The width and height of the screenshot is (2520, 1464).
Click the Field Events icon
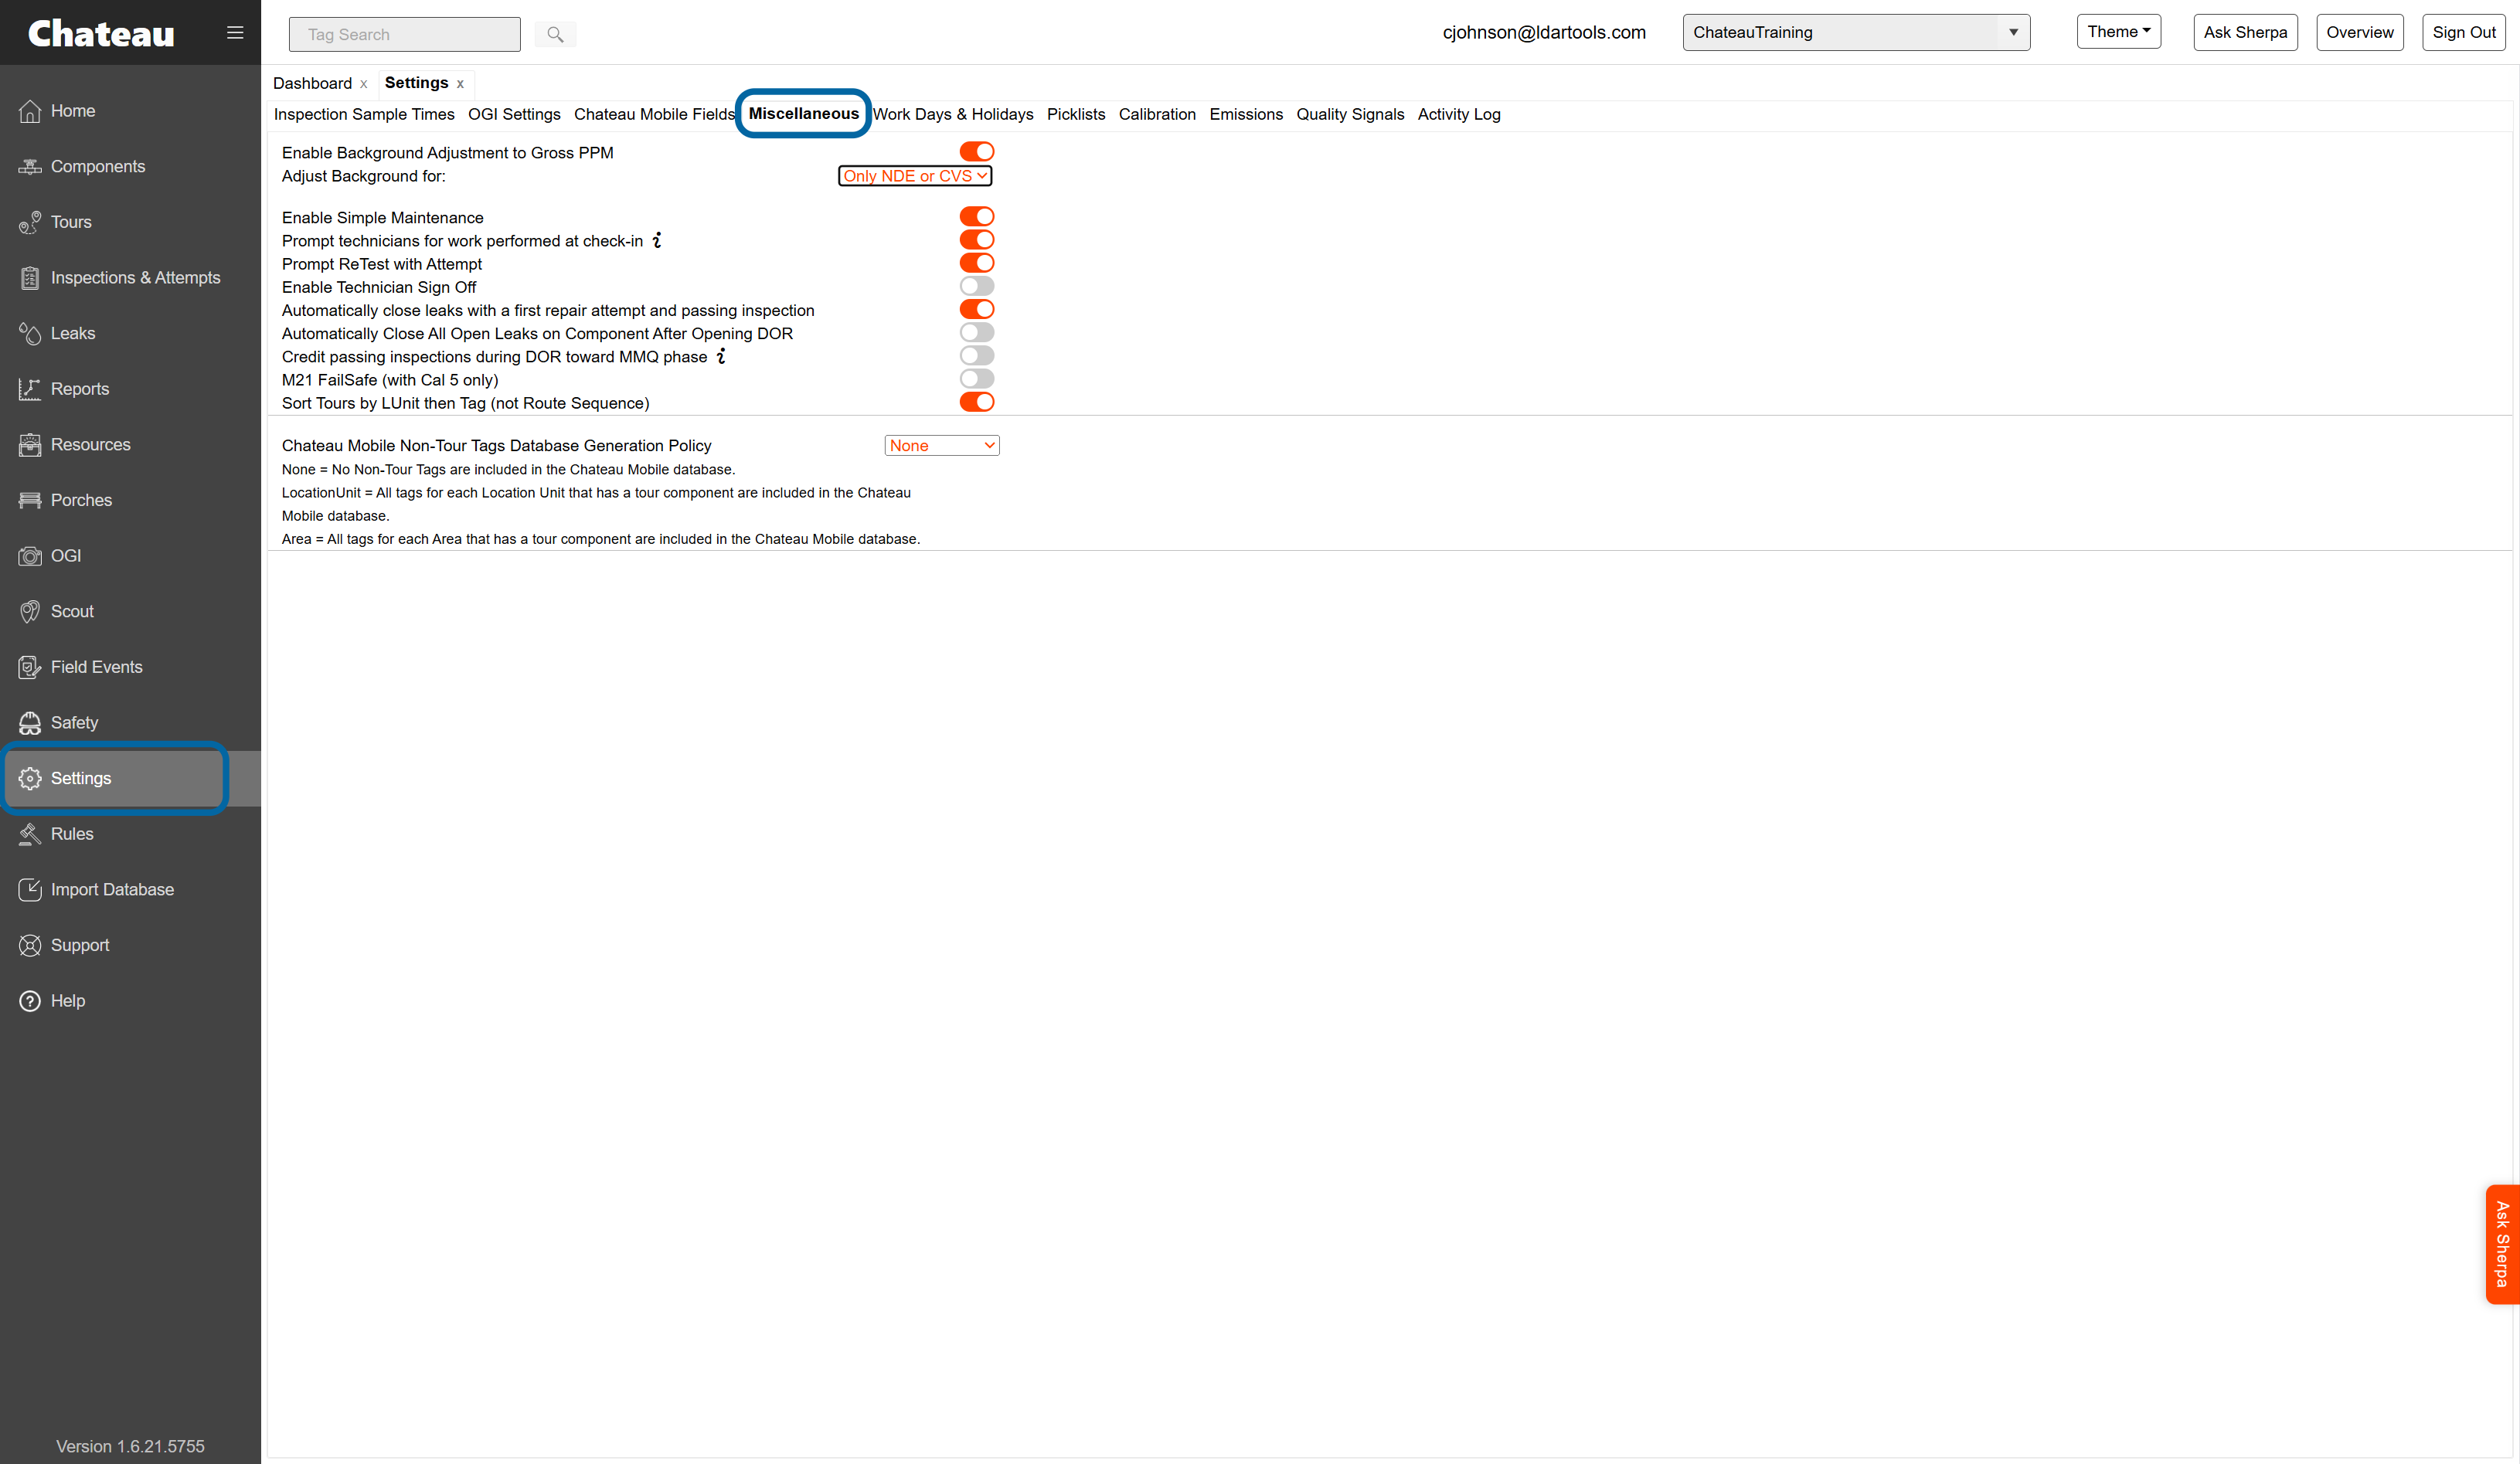click(x=30, y=667)
